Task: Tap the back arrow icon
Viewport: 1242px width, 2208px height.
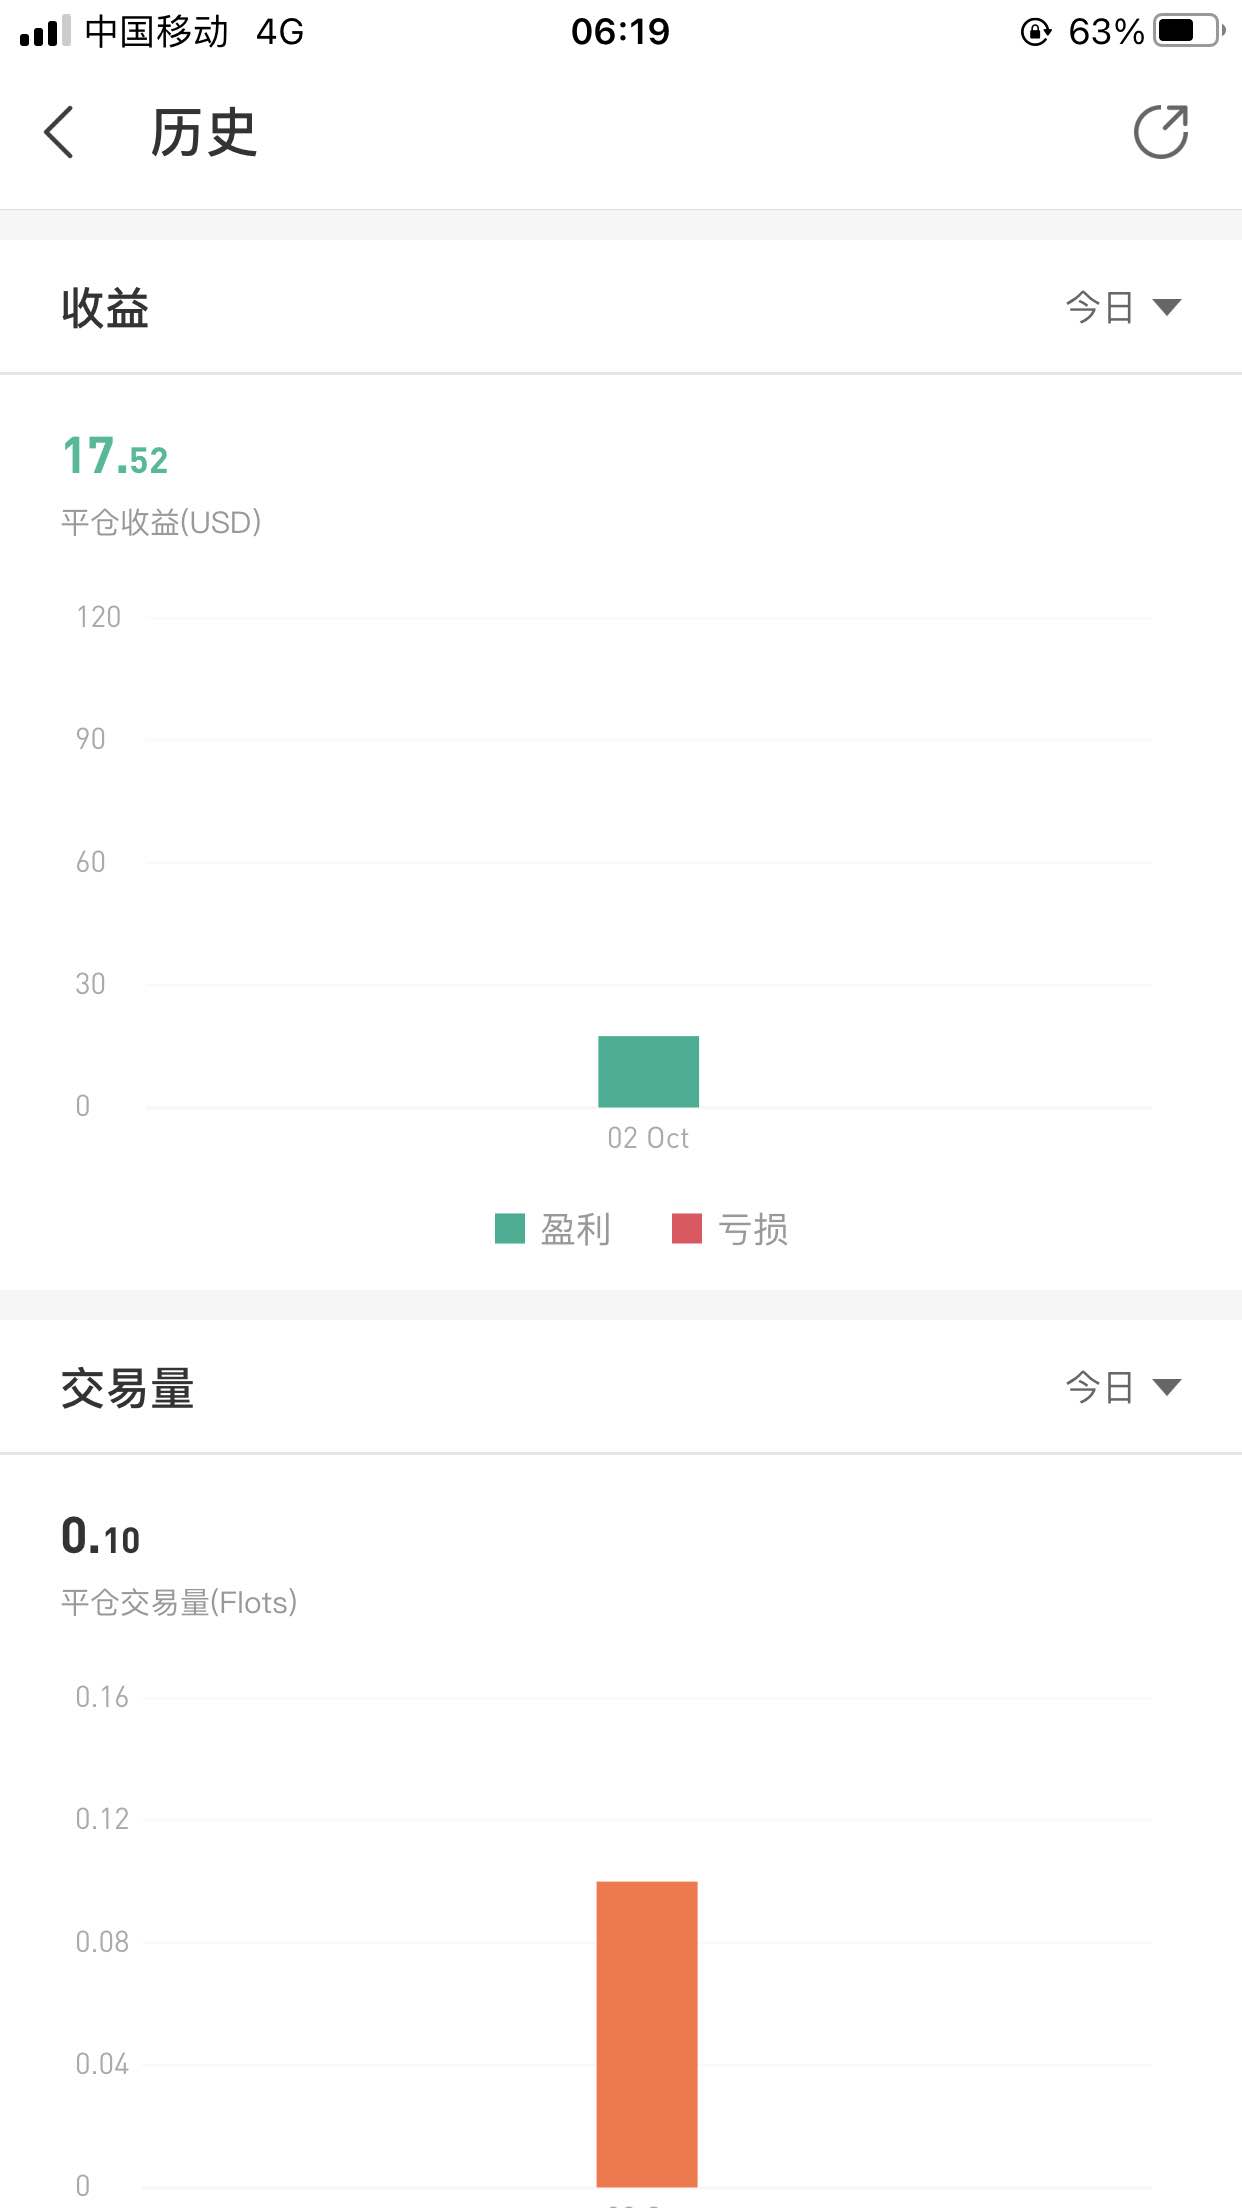Action: [59, 132]
